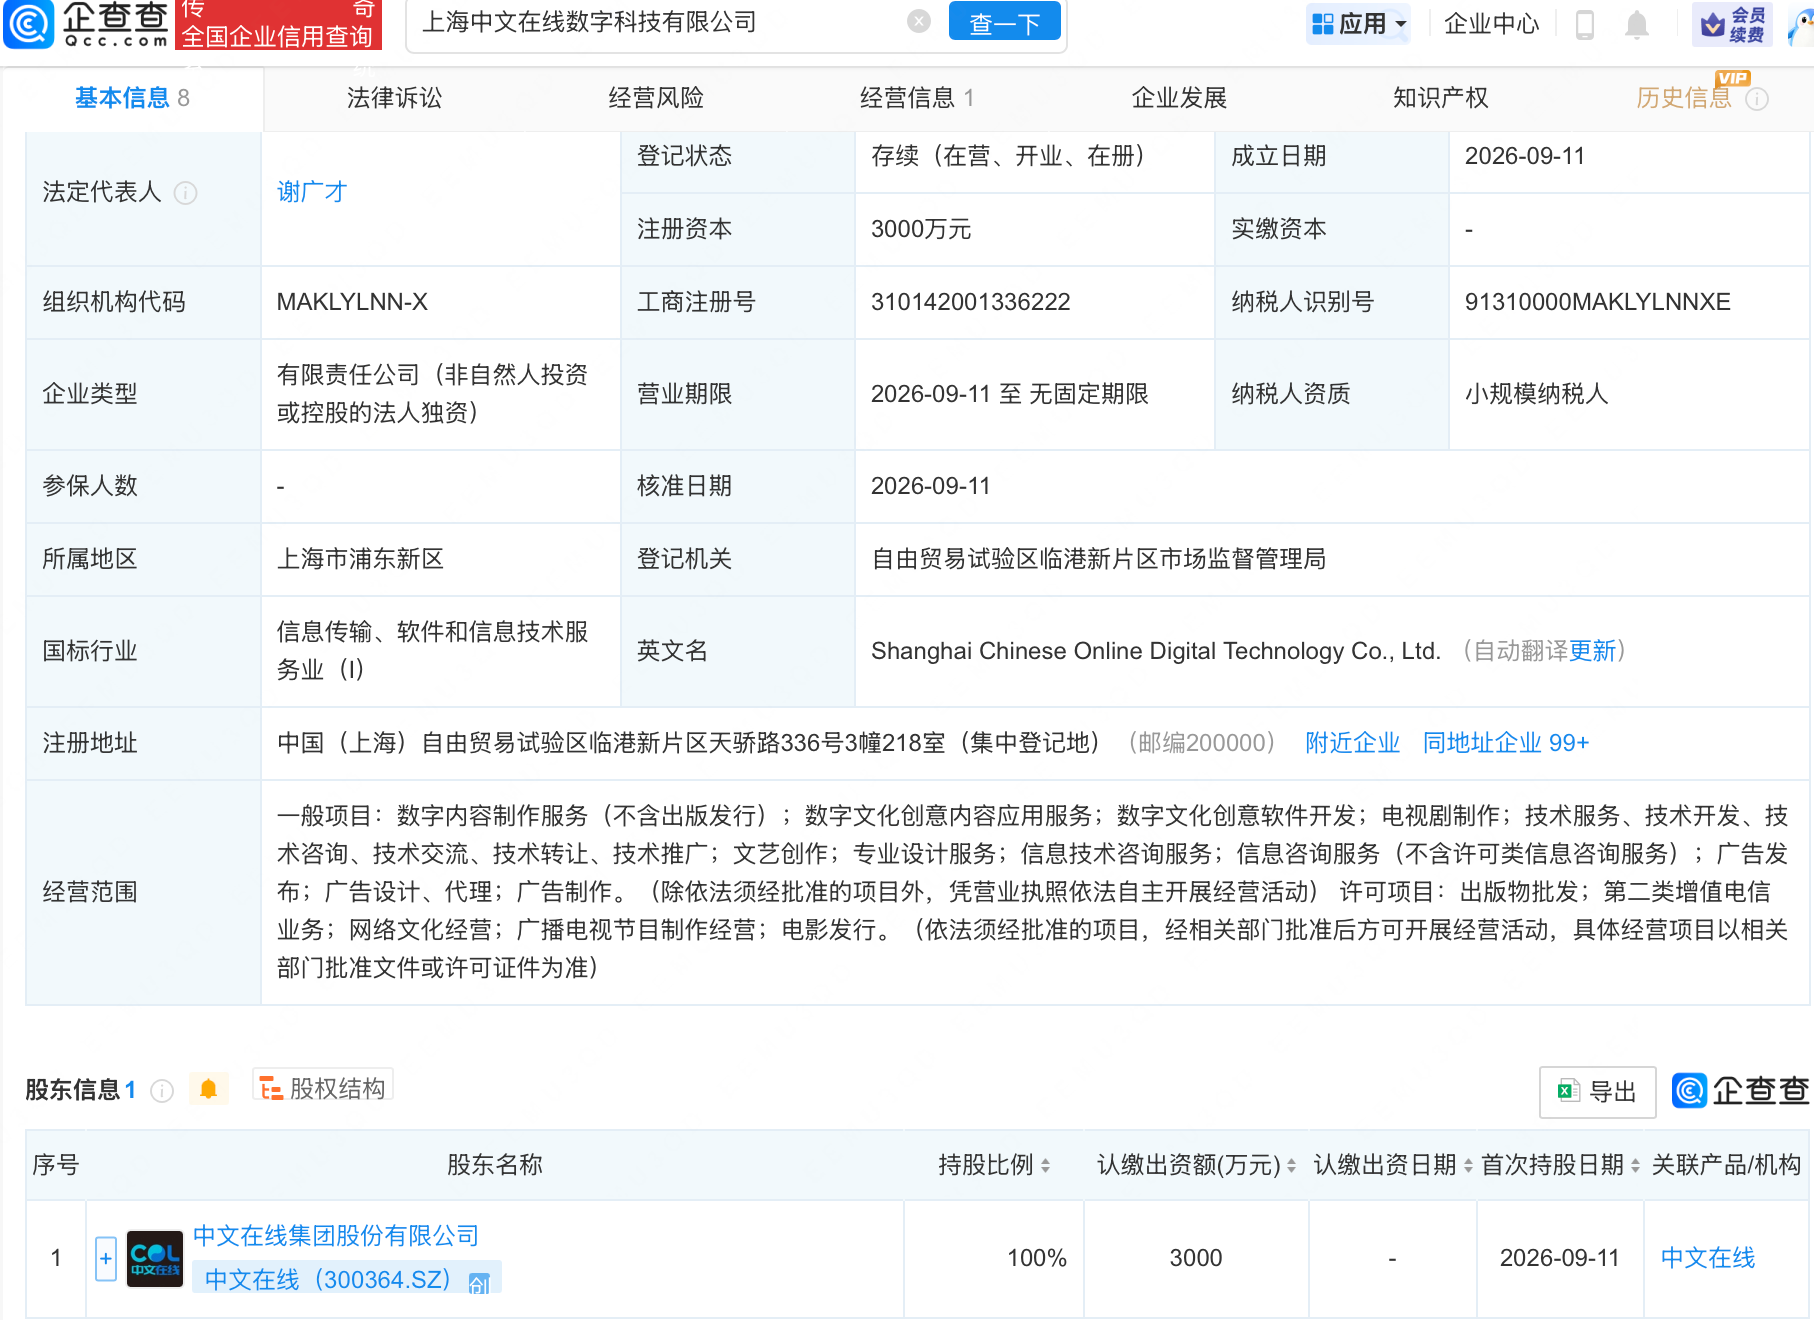Open stock link 中文在线（300364.SZ）

[x=328, y=1280]
